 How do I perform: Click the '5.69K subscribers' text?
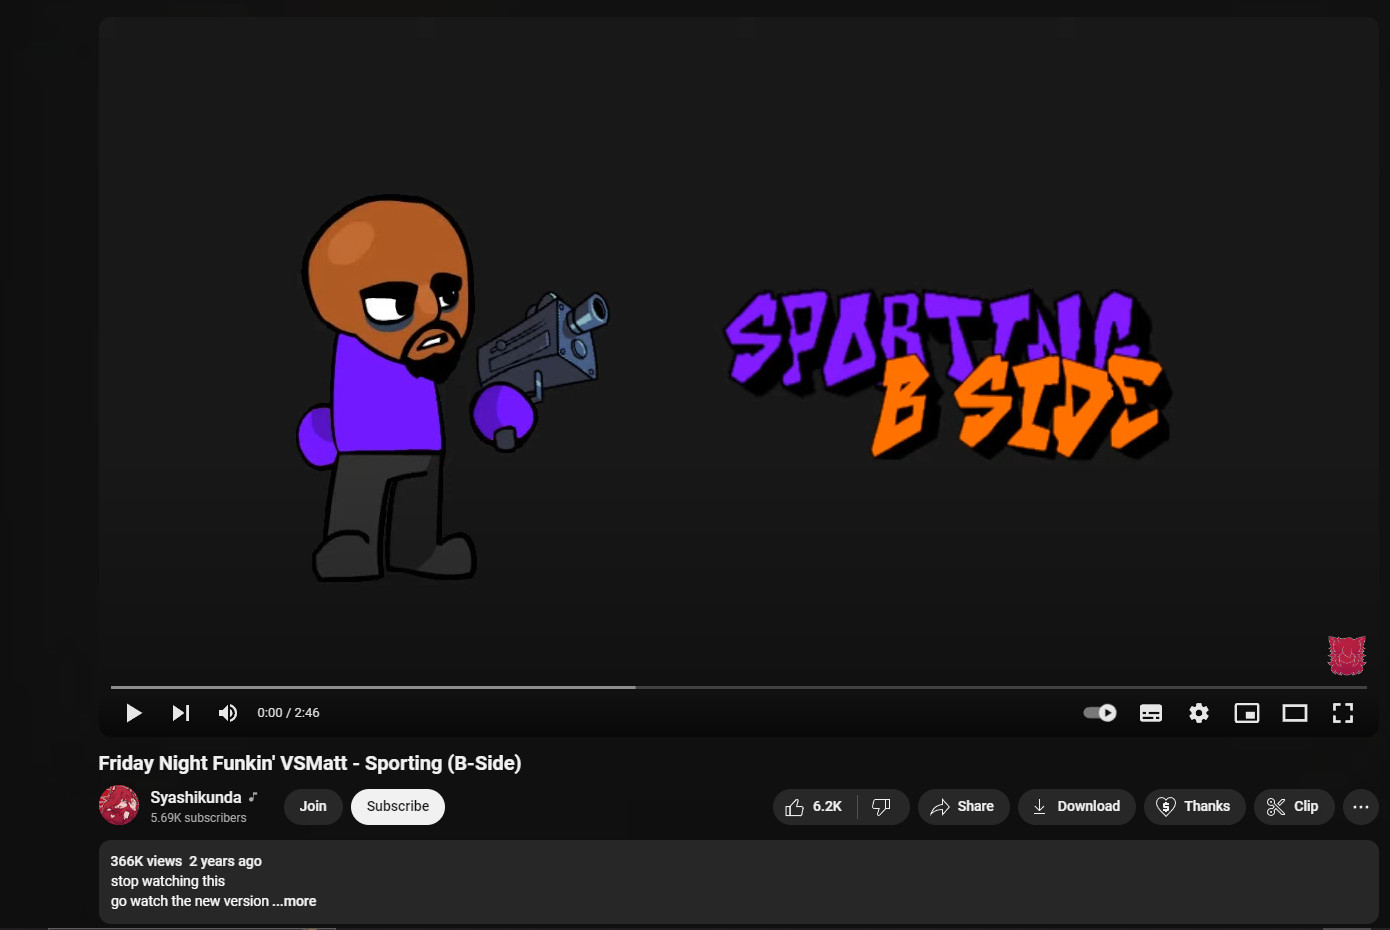pyautogui.click(x=198, y=818)
